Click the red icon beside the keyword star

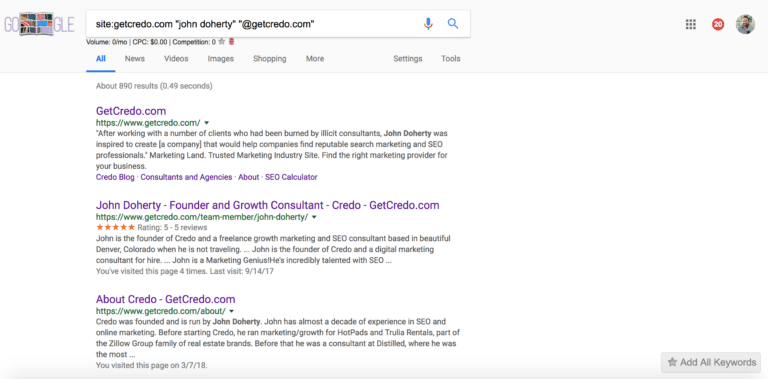232,42
